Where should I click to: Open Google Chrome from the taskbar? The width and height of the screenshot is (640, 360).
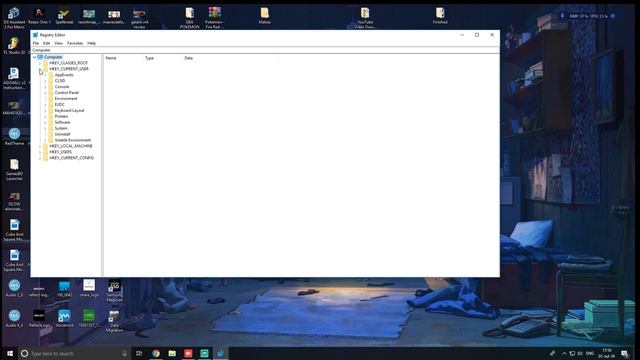(x=156, y=353)
